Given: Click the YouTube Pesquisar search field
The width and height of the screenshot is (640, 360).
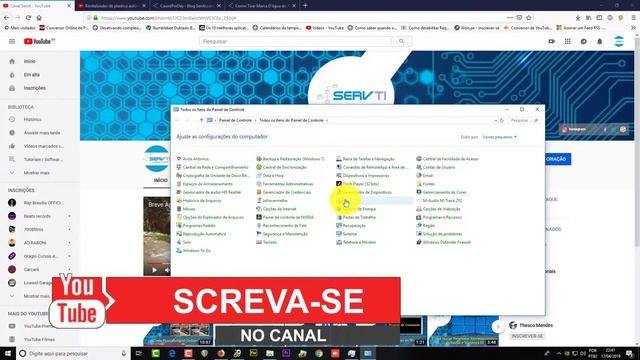Looking at the screenshot, I should click(x=295, y=41).
